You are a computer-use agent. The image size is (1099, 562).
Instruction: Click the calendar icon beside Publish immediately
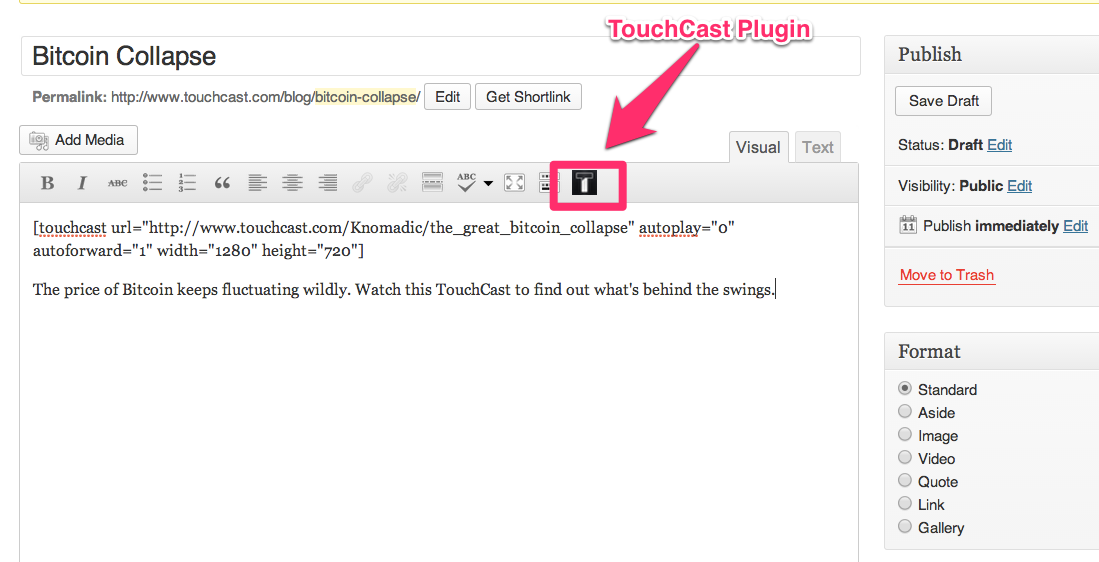click(x=908, y=226)
